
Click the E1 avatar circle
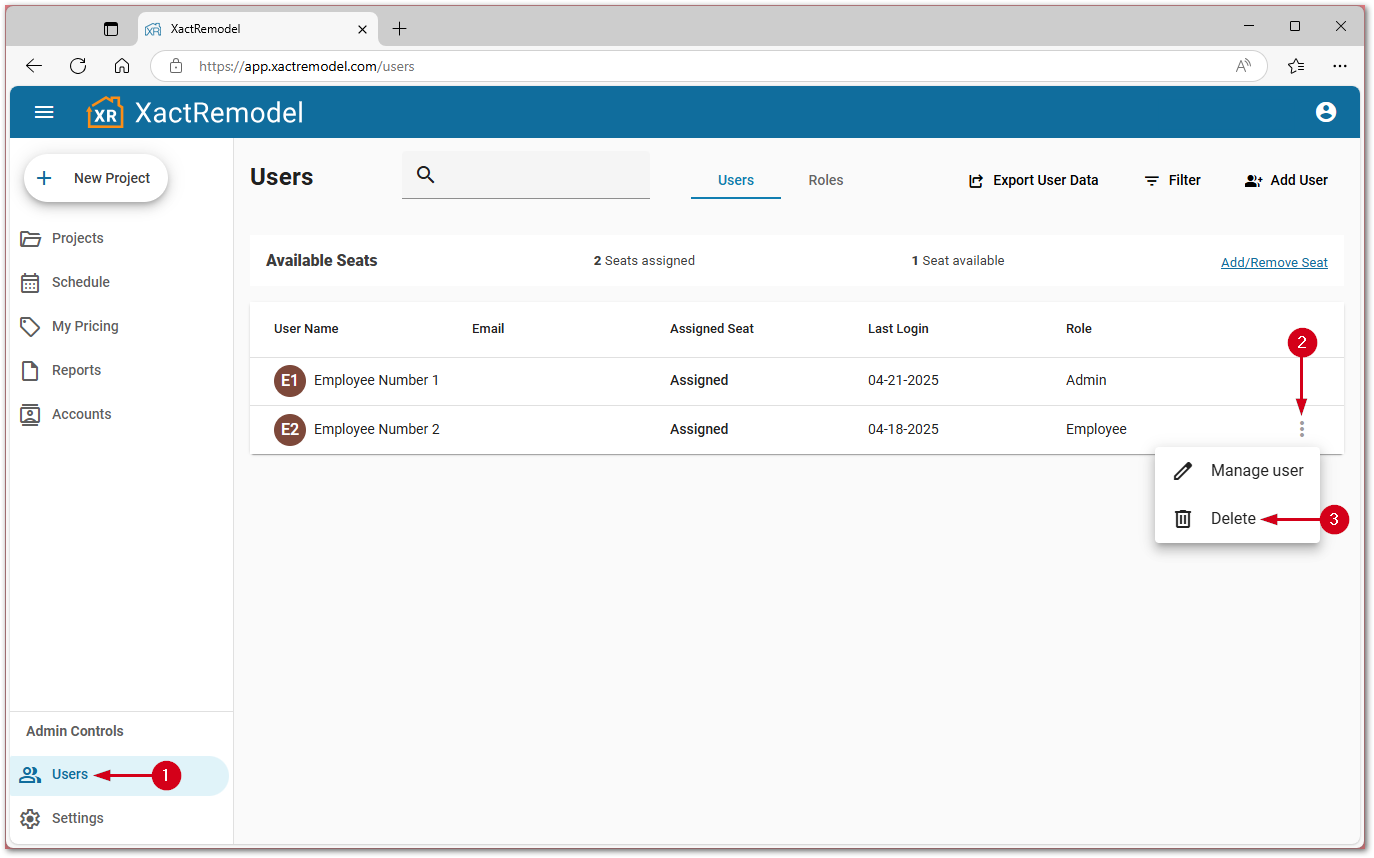tap(290, 381)
